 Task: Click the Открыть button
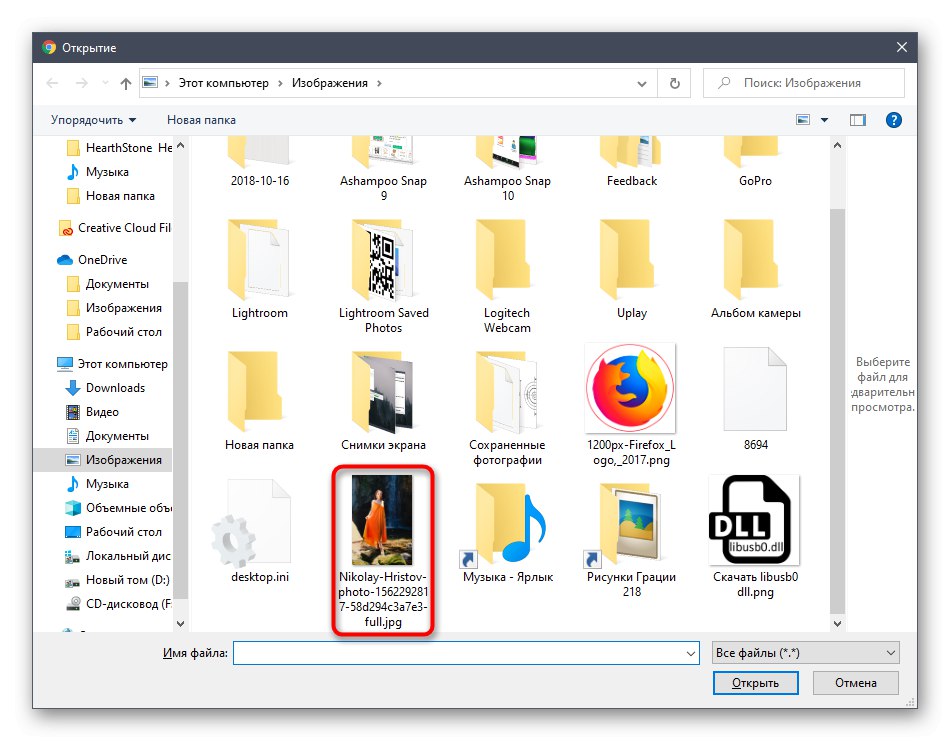tap(755, 683)
